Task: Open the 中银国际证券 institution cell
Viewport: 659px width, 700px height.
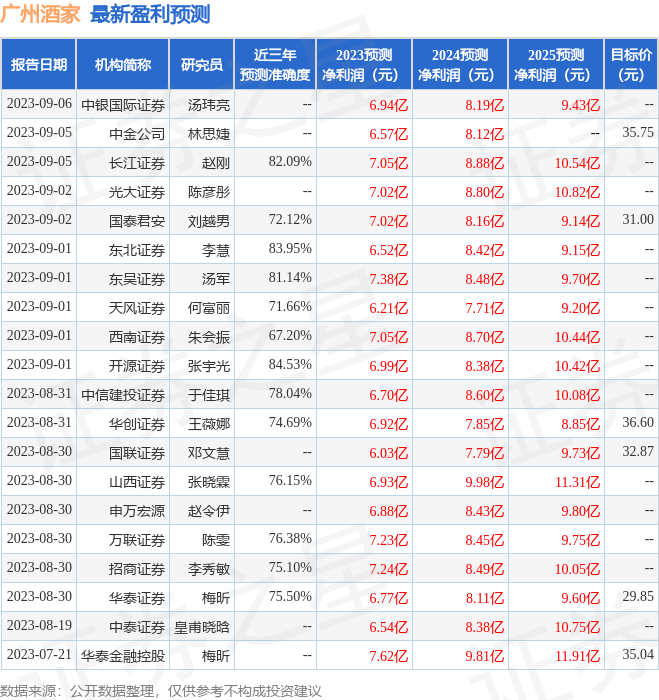Action: [123, 104]
